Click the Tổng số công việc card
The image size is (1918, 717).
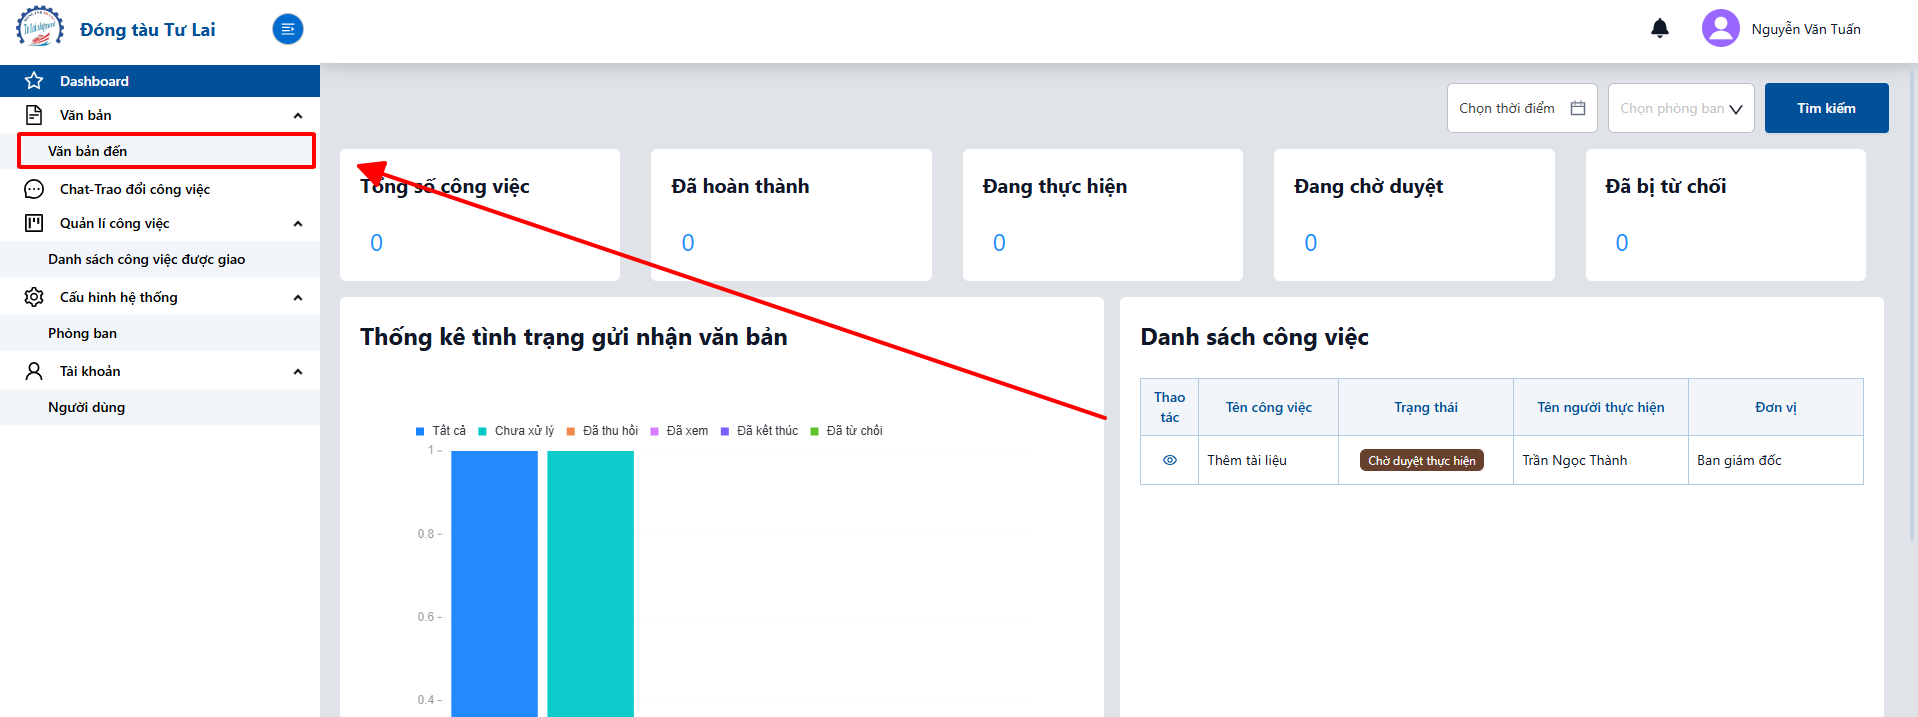[480, 215]
